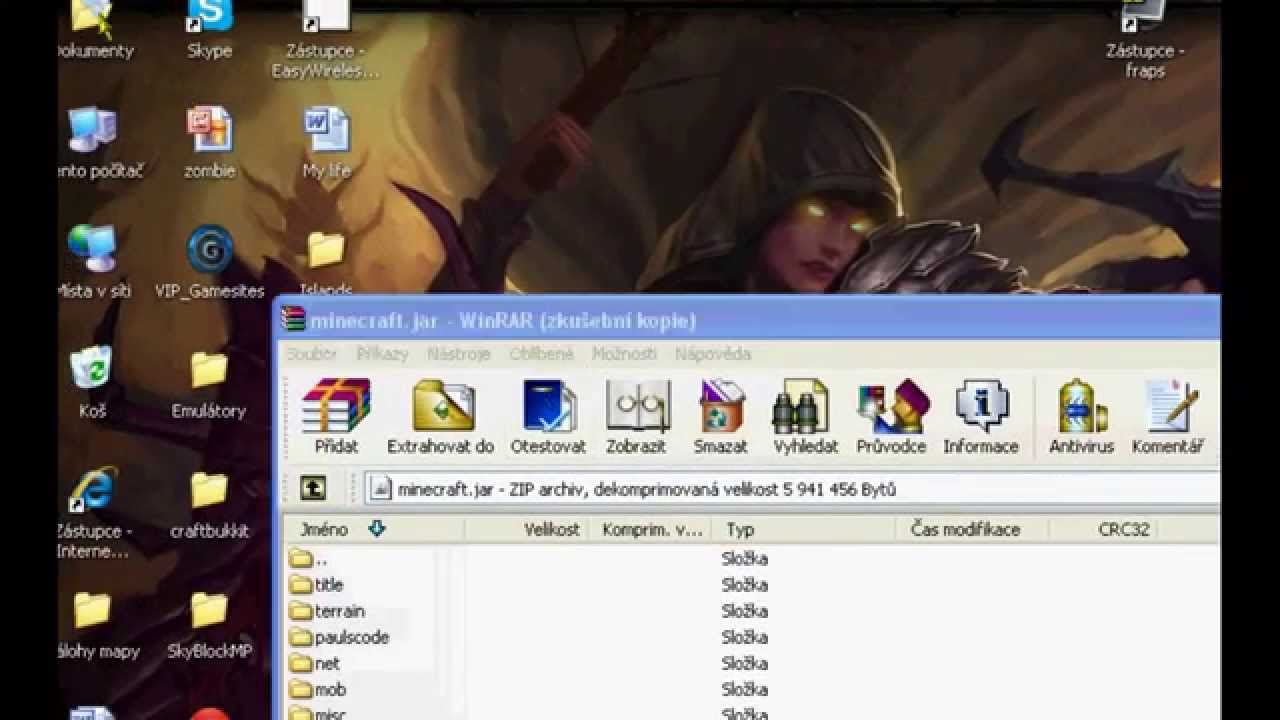Click the Antivirus toolbar icon

[1081, 417]
